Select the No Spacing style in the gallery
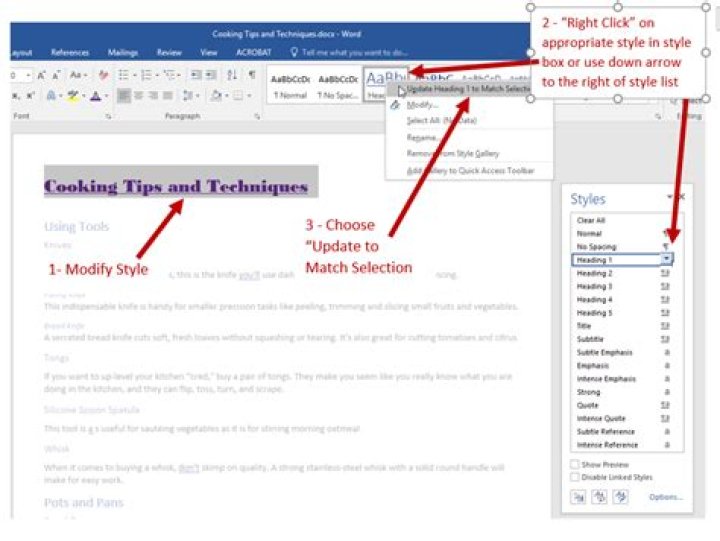Screen dimensions: 720x541 pos(338,87)
